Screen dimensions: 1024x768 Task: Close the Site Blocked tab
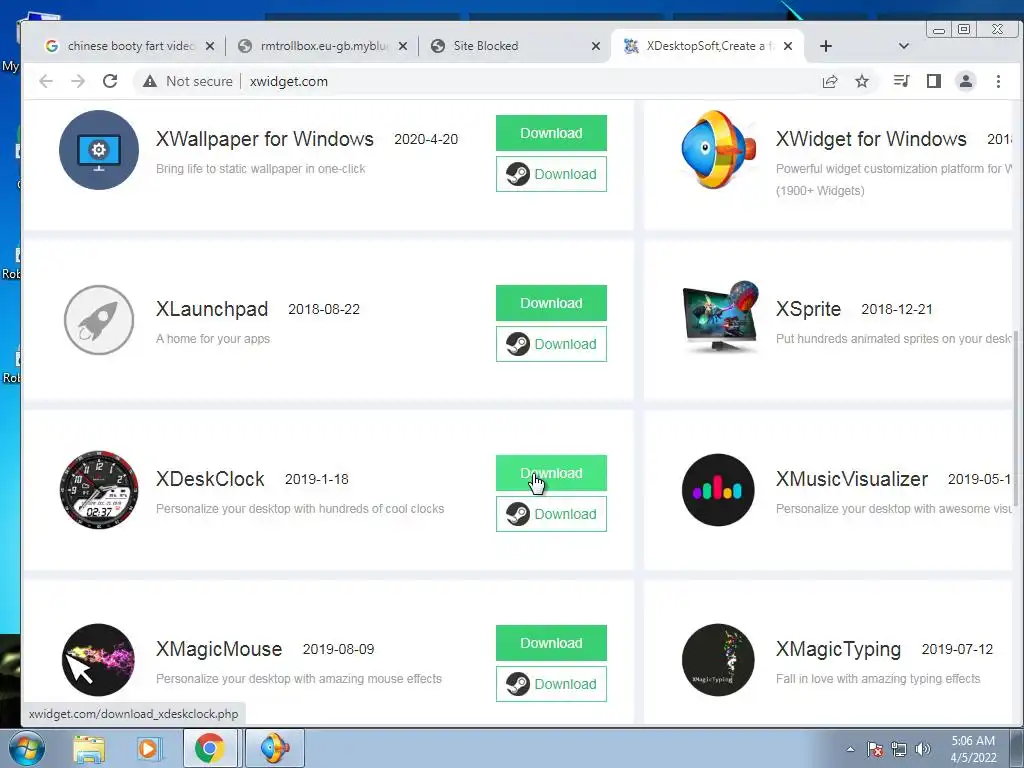click(x=596, y=46)
